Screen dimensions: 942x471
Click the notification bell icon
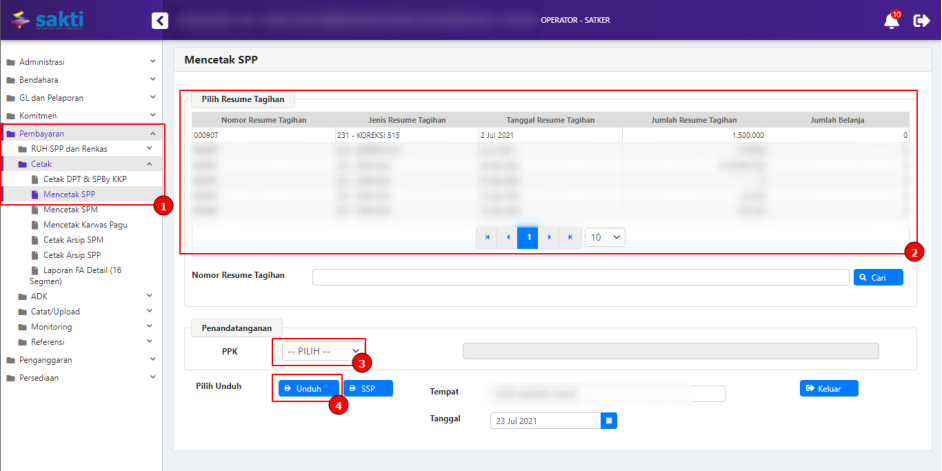pos(890,21)
